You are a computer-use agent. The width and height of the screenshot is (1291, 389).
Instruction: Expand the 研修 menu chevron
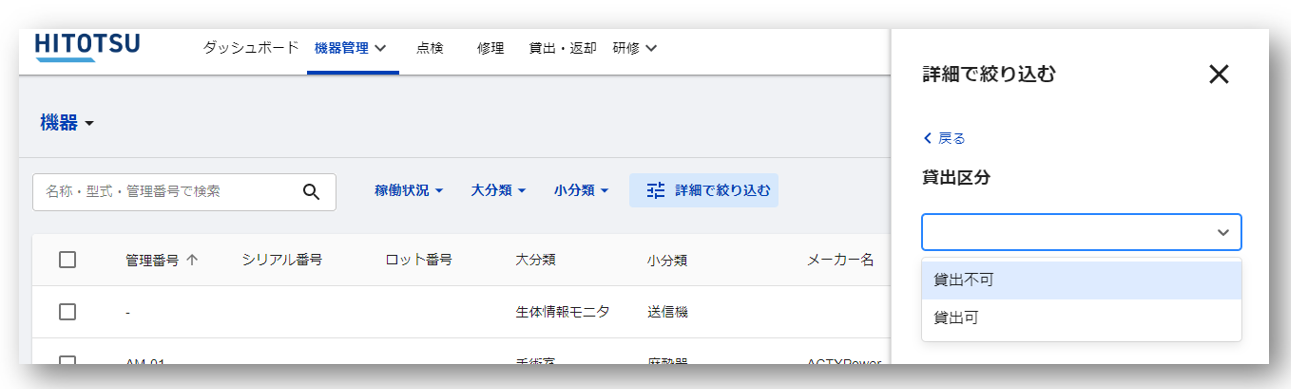(651, 48)
